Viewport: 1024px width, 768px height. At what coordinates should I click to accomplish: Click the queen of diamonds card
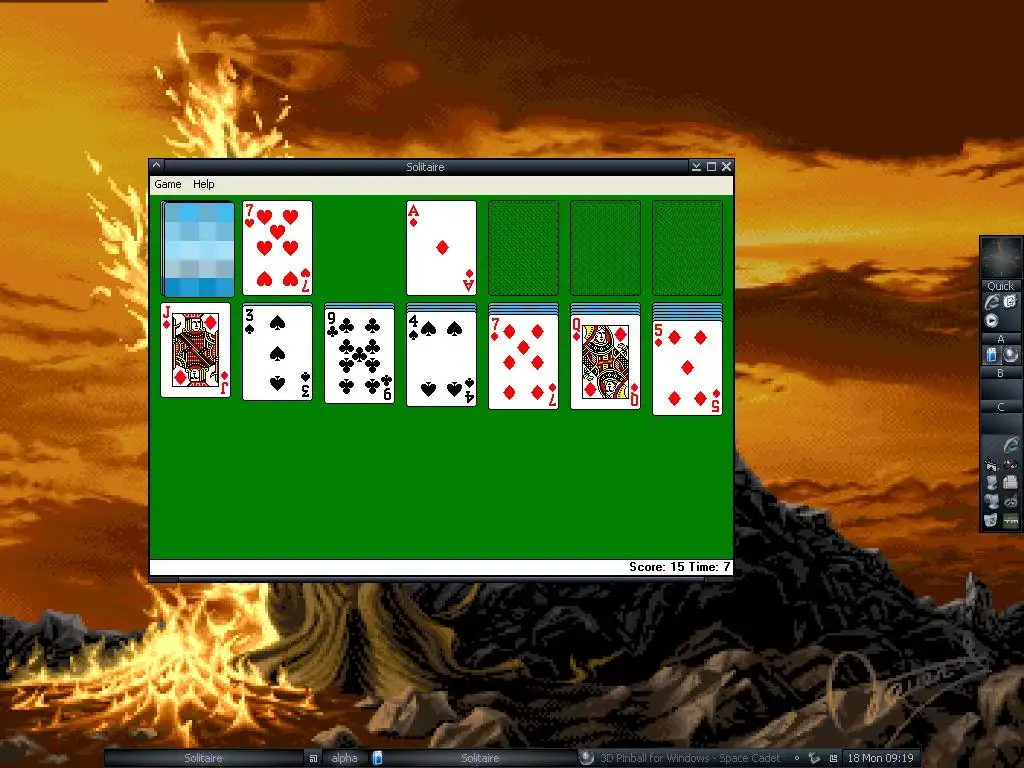605,363
